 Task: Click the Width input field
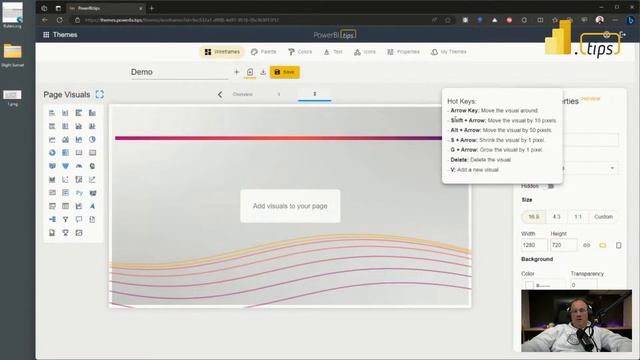534,245
